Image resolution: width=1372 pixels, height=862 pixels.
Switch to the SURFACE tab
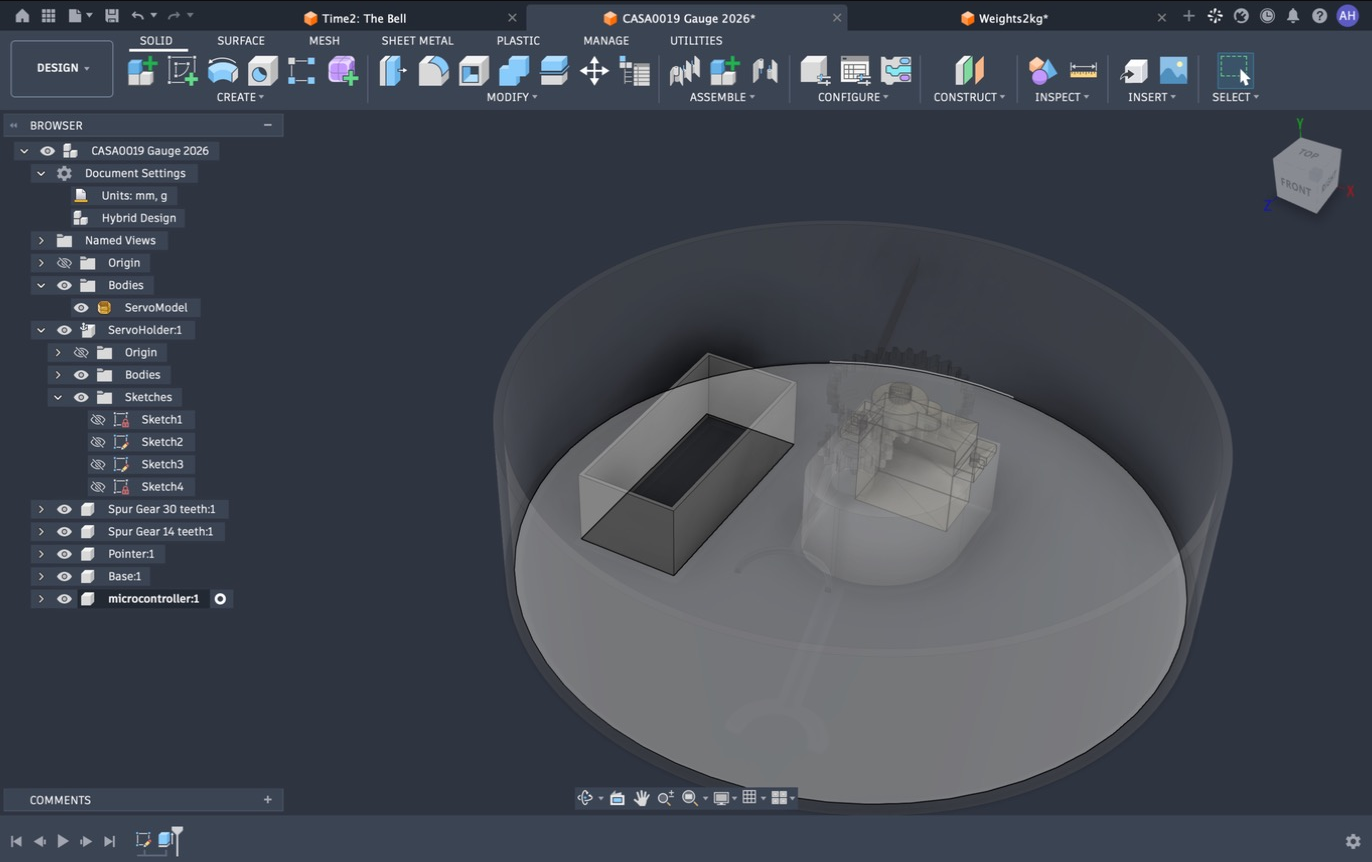pyautogui.click(x=241, y=41)
